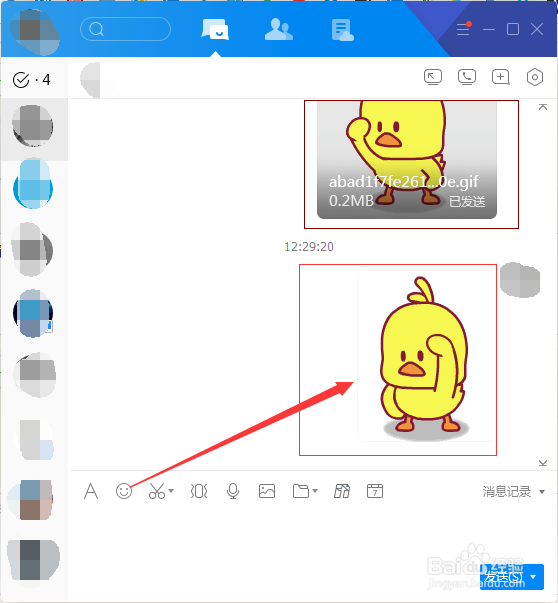558x603 pixels.
Task: Send a window shake nudge
Action: 199,491
